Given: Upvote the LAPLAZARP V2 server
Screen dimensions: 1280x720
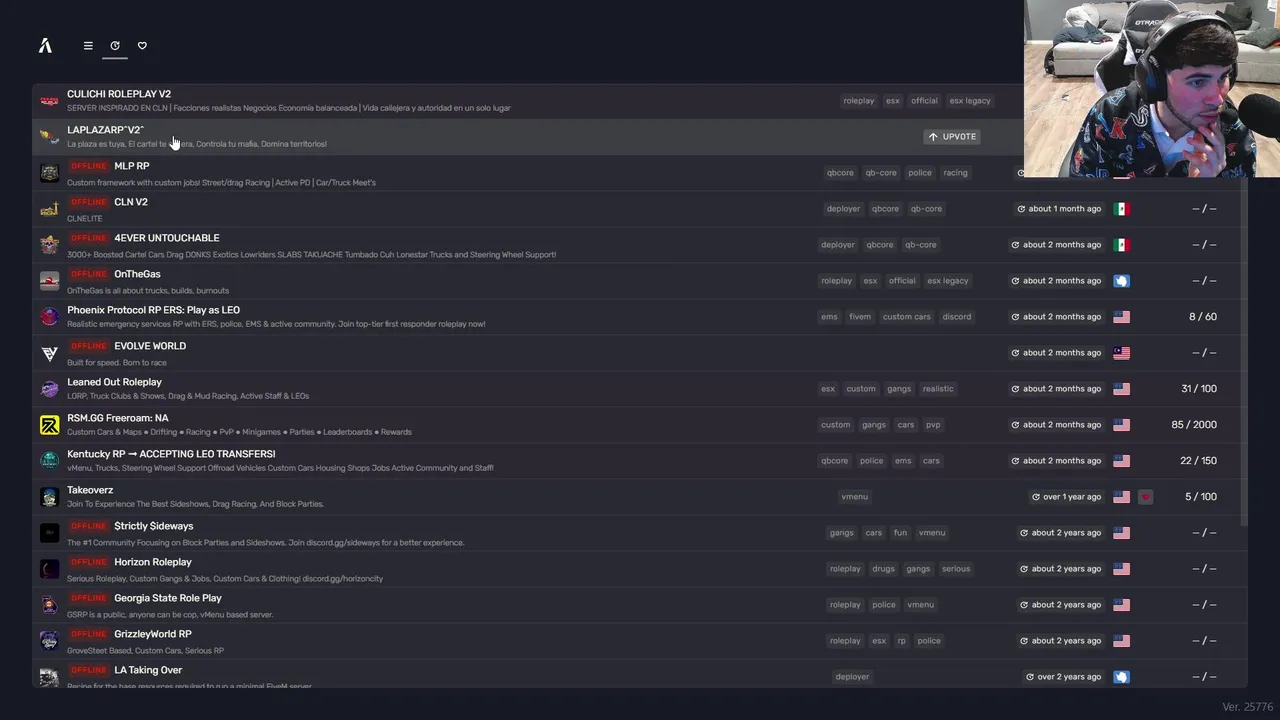Looking at the screenshot, I should pyautogui.click(x=952, y=137).
